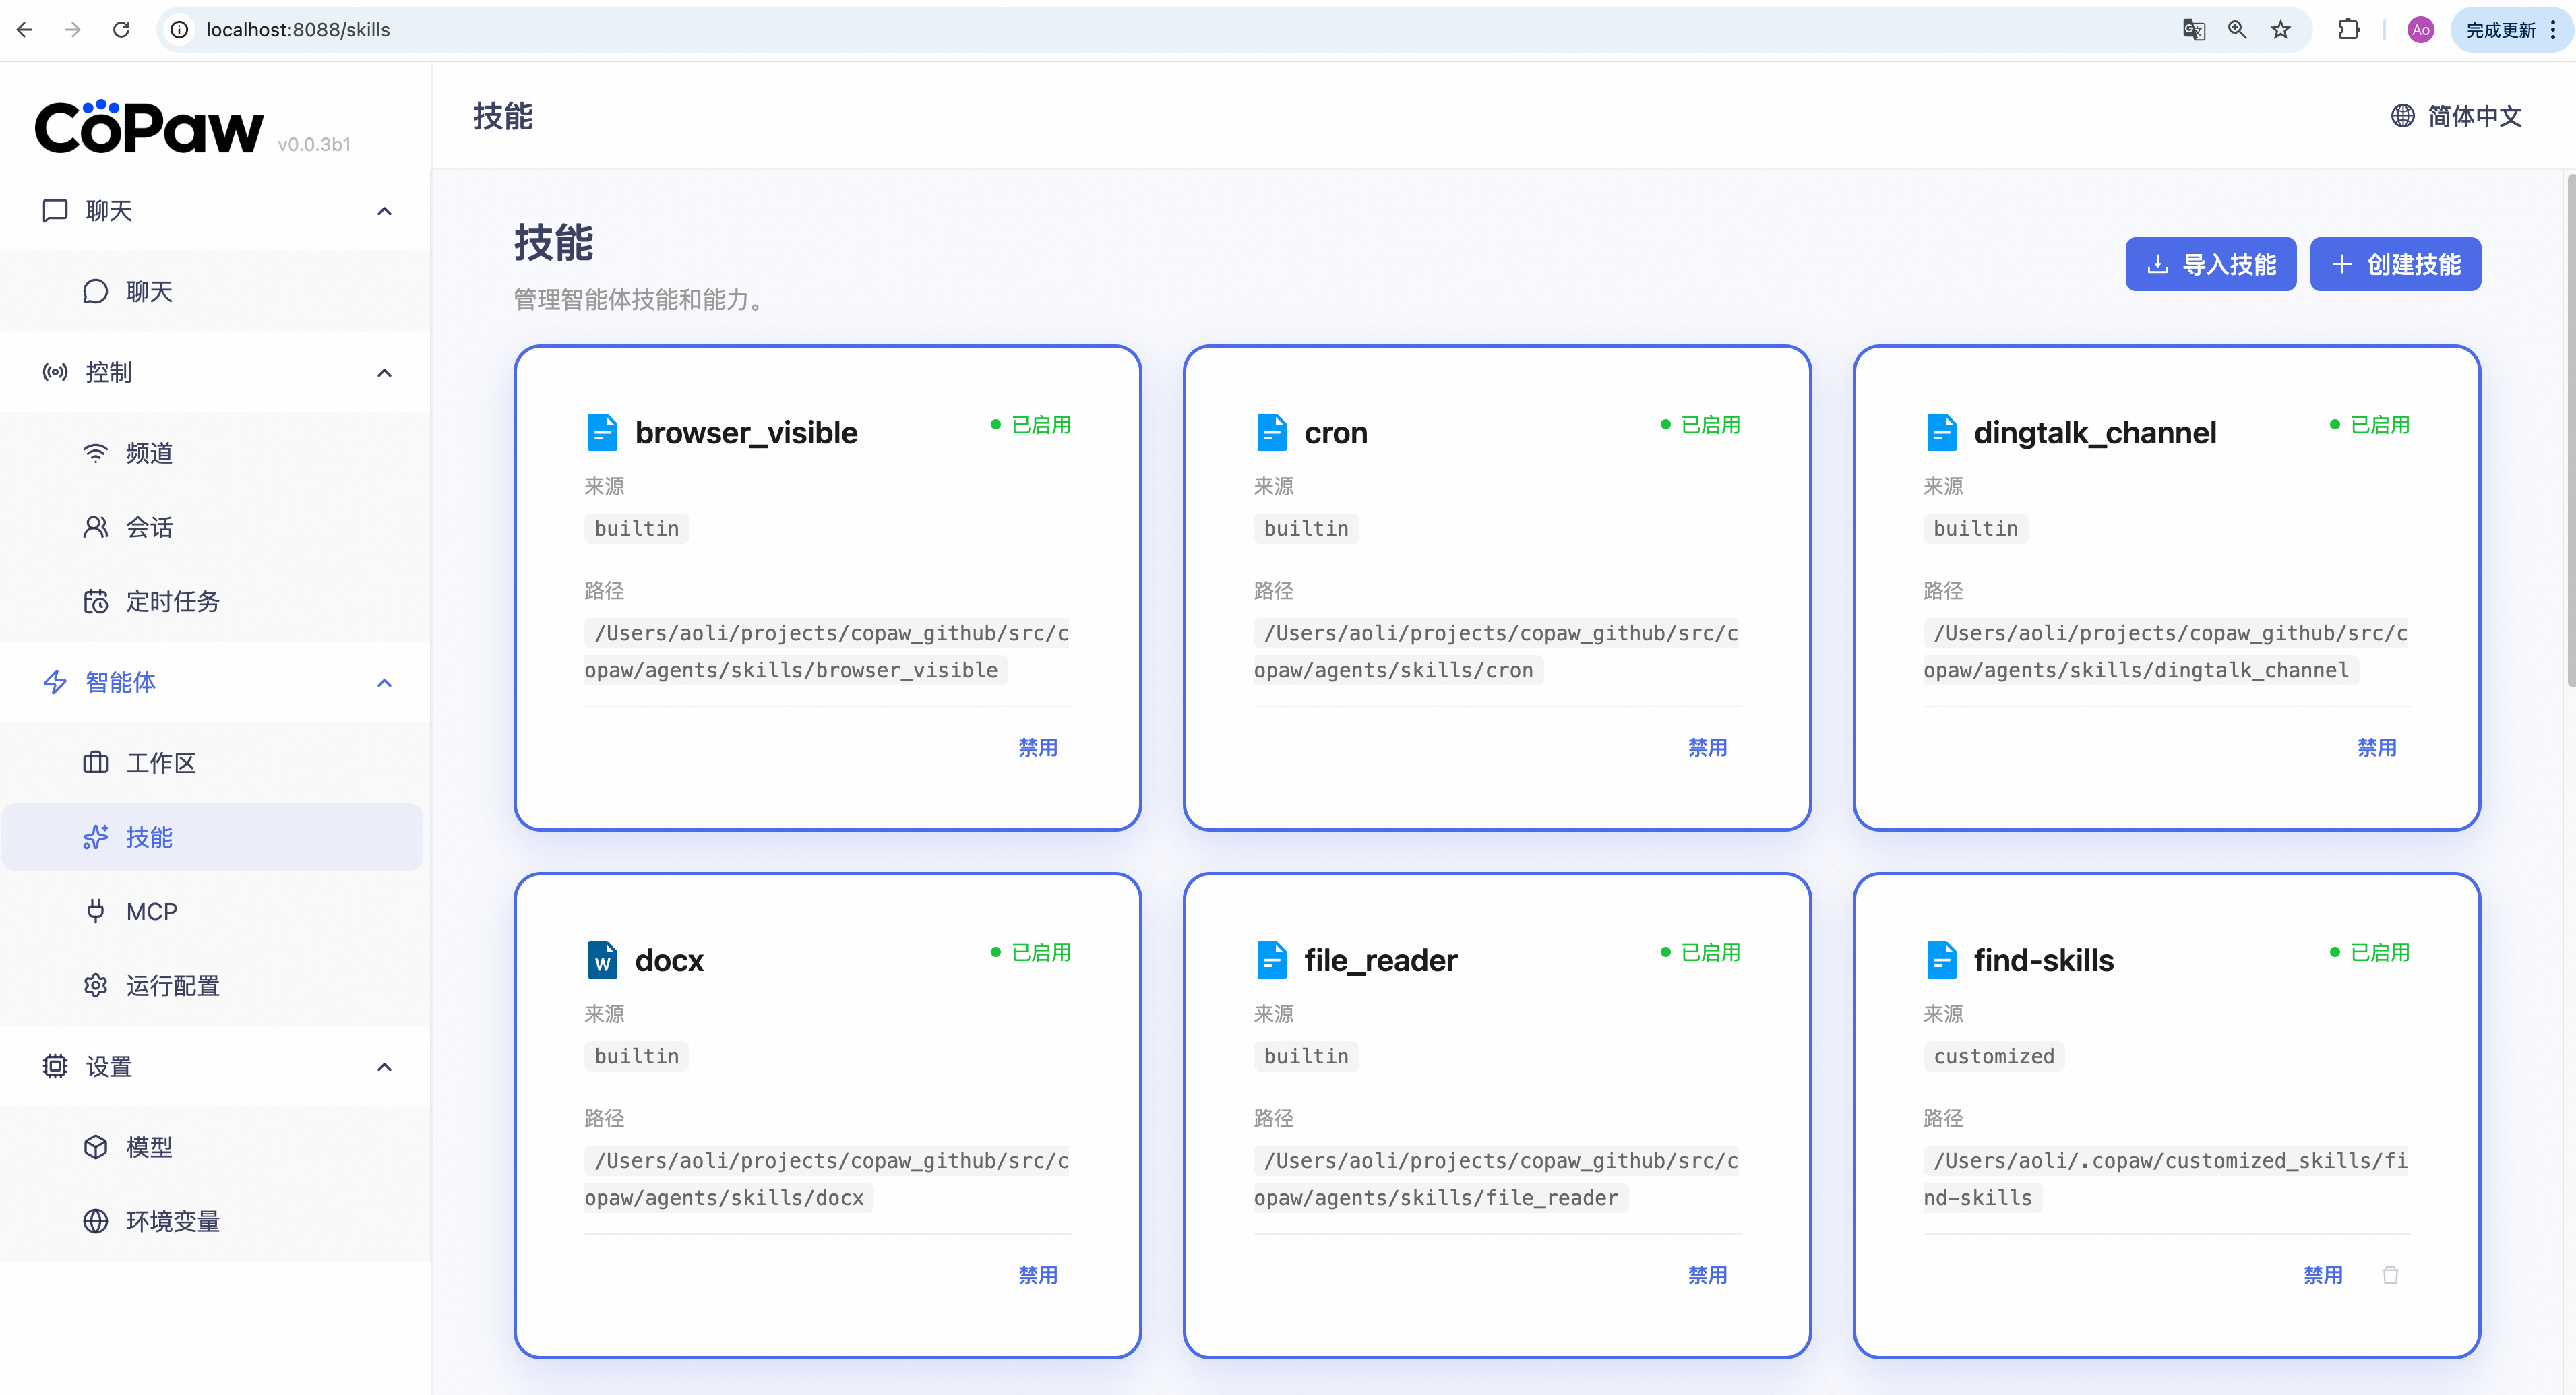Disable the dingtalk_channel skill
Image resolution: width=2576 pixels, height=1395 pixels.
coord(2377,747)
